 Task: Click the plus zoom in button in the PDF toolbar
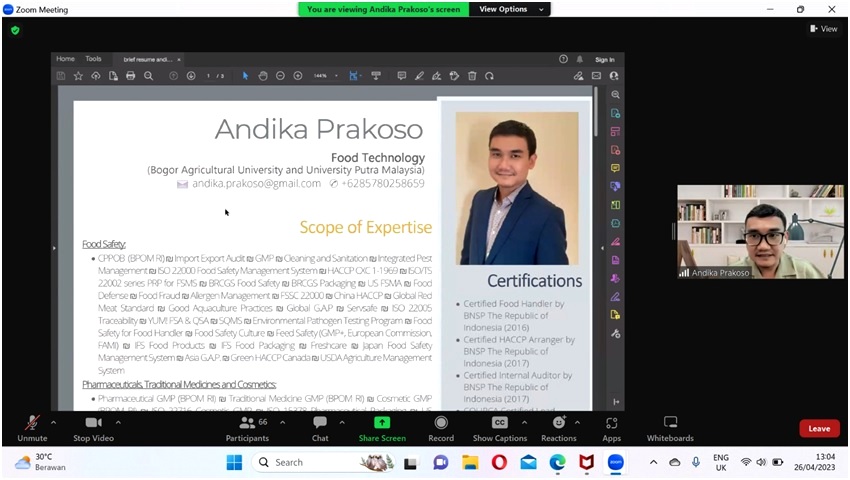[298, 76]
